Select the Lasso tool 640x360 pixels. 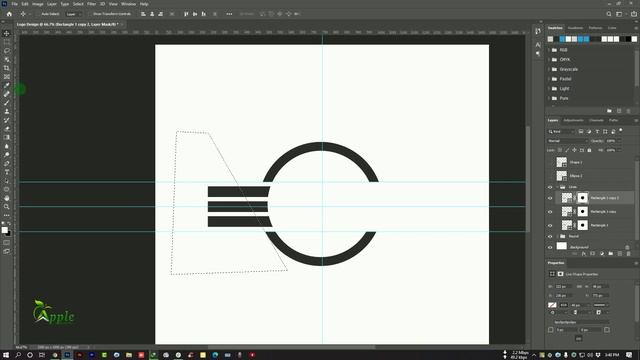7,51
